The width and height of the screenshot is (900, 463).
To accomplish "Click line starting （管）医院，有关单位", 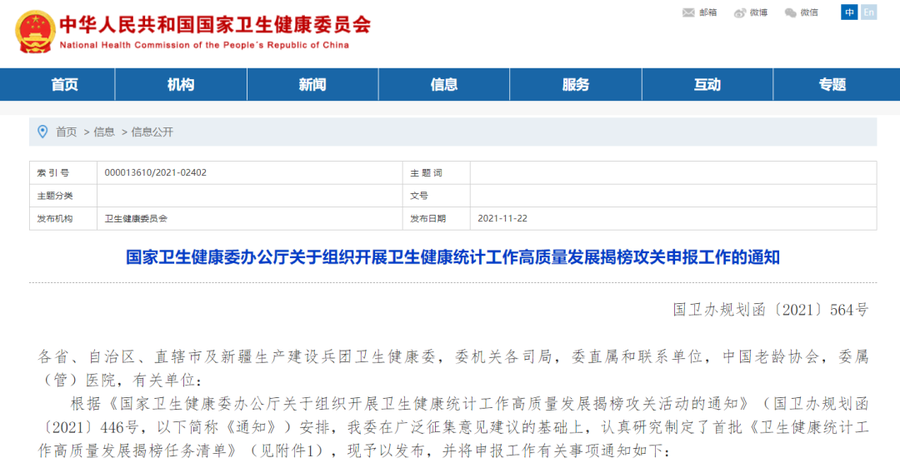I will coord(120,380).
